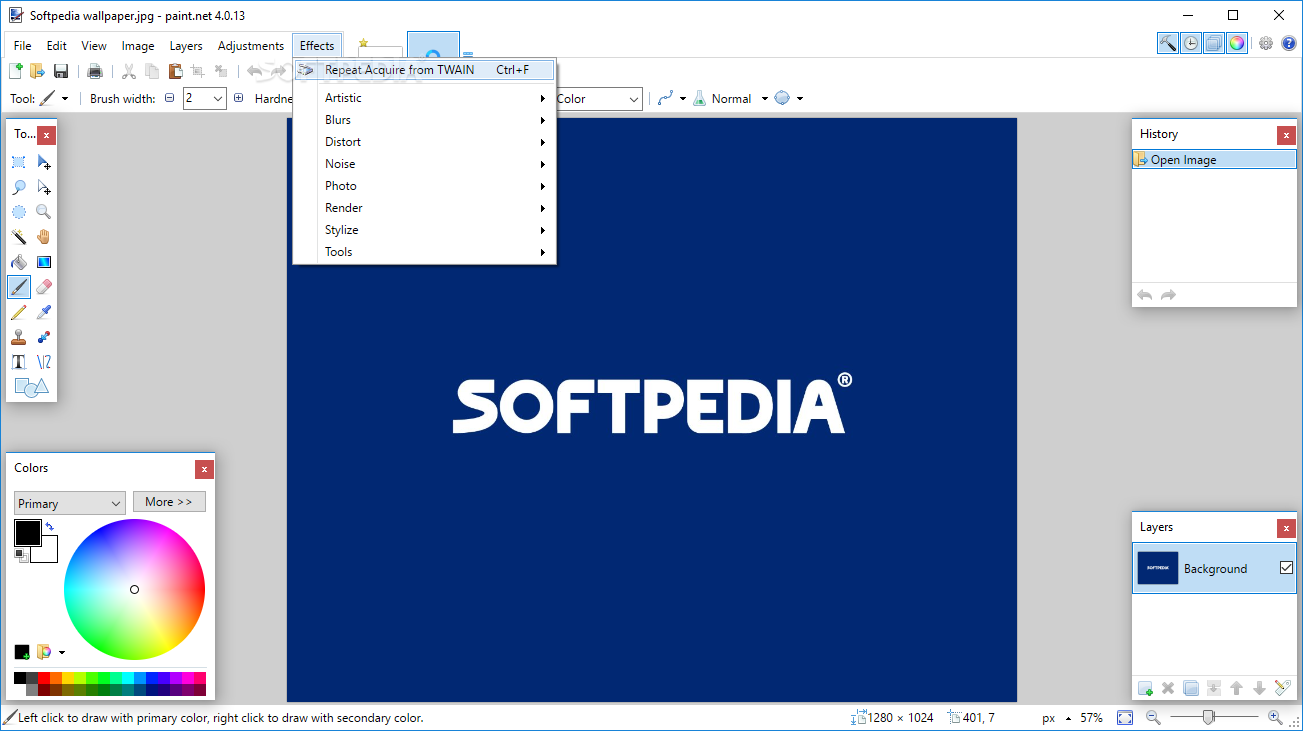1303x731 pixels.
Task: Reset colors to black and white icon
Action: pyautogui.click(x=20, y=554)
